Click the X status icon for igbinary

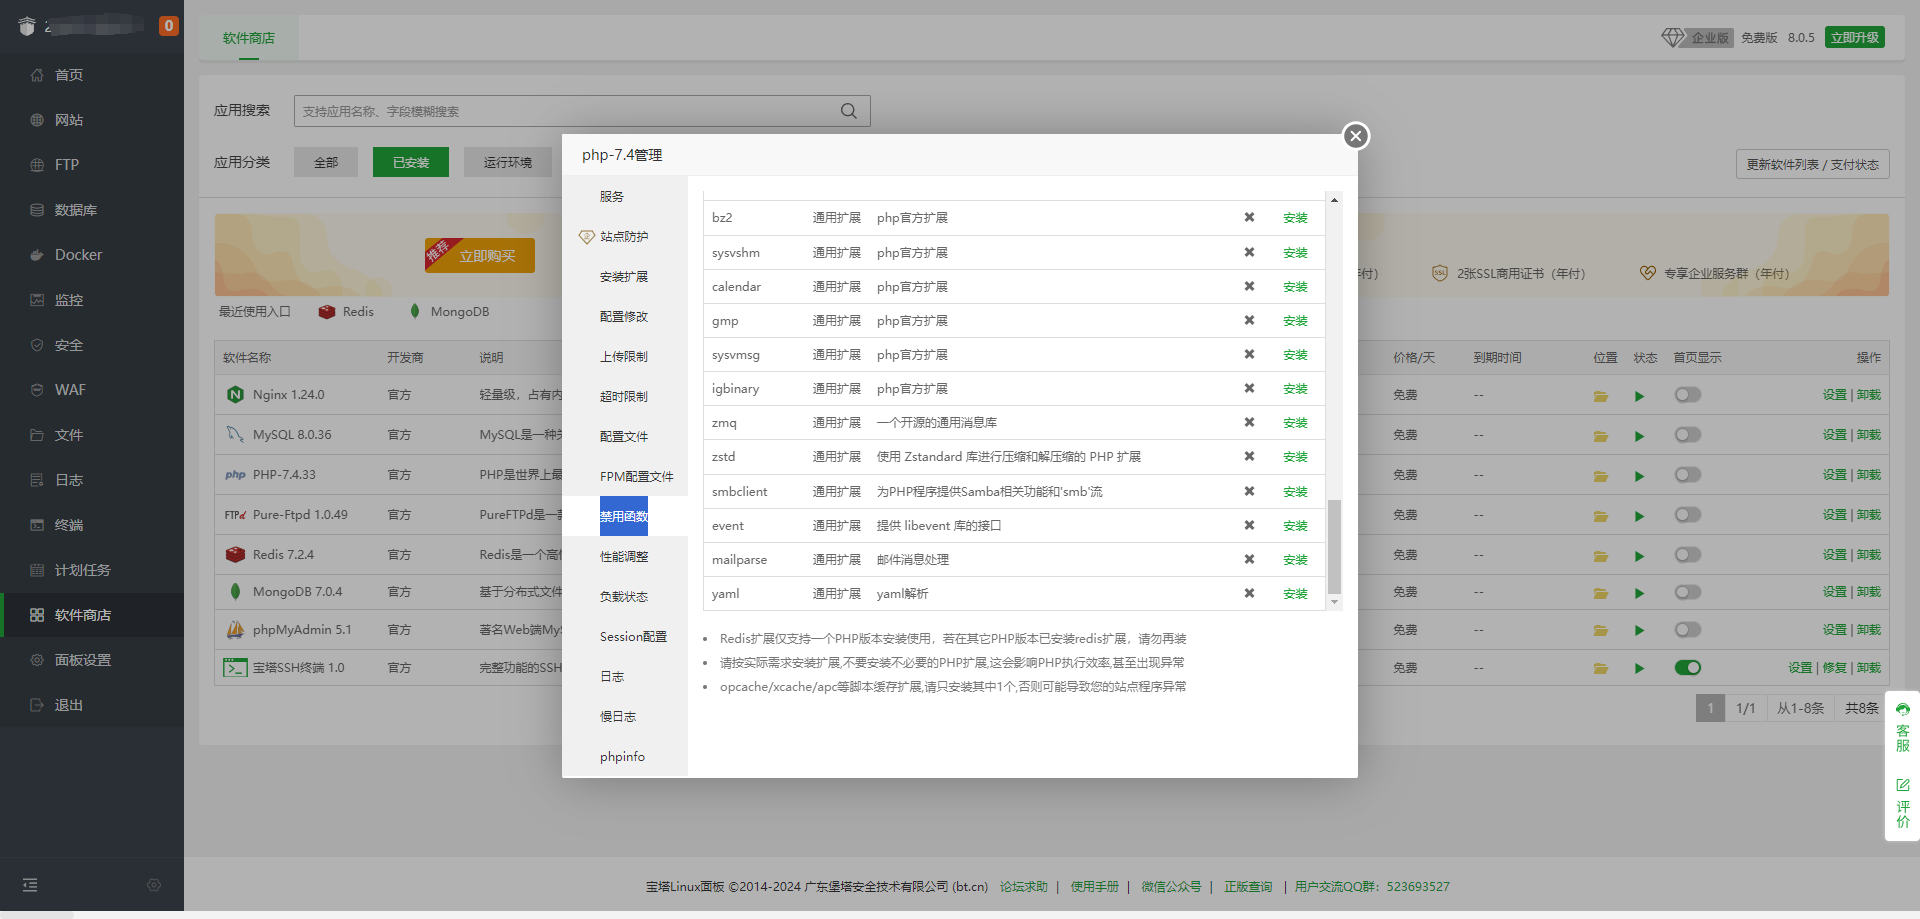pyautogui.click(x=1249, y=388)
